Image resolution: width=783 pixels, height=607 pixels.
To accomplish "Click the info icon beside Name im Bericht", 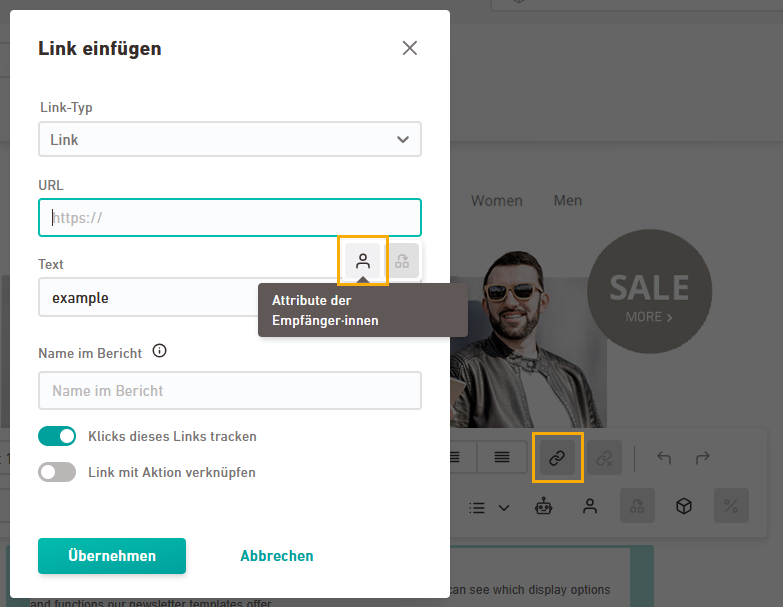I will (159, 352).
